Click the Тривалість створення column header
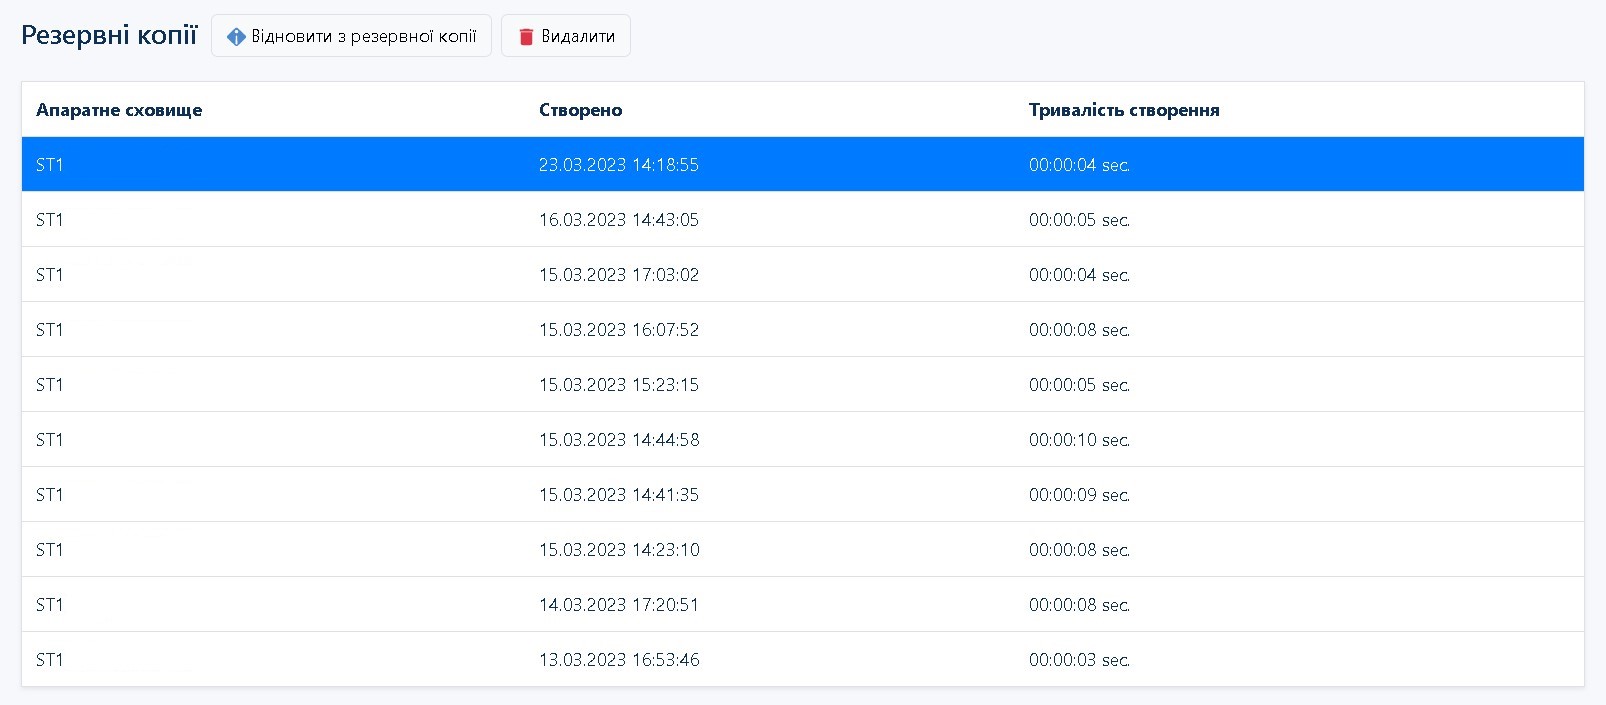The image size is (1606, 705). (x=1123, y=110)
